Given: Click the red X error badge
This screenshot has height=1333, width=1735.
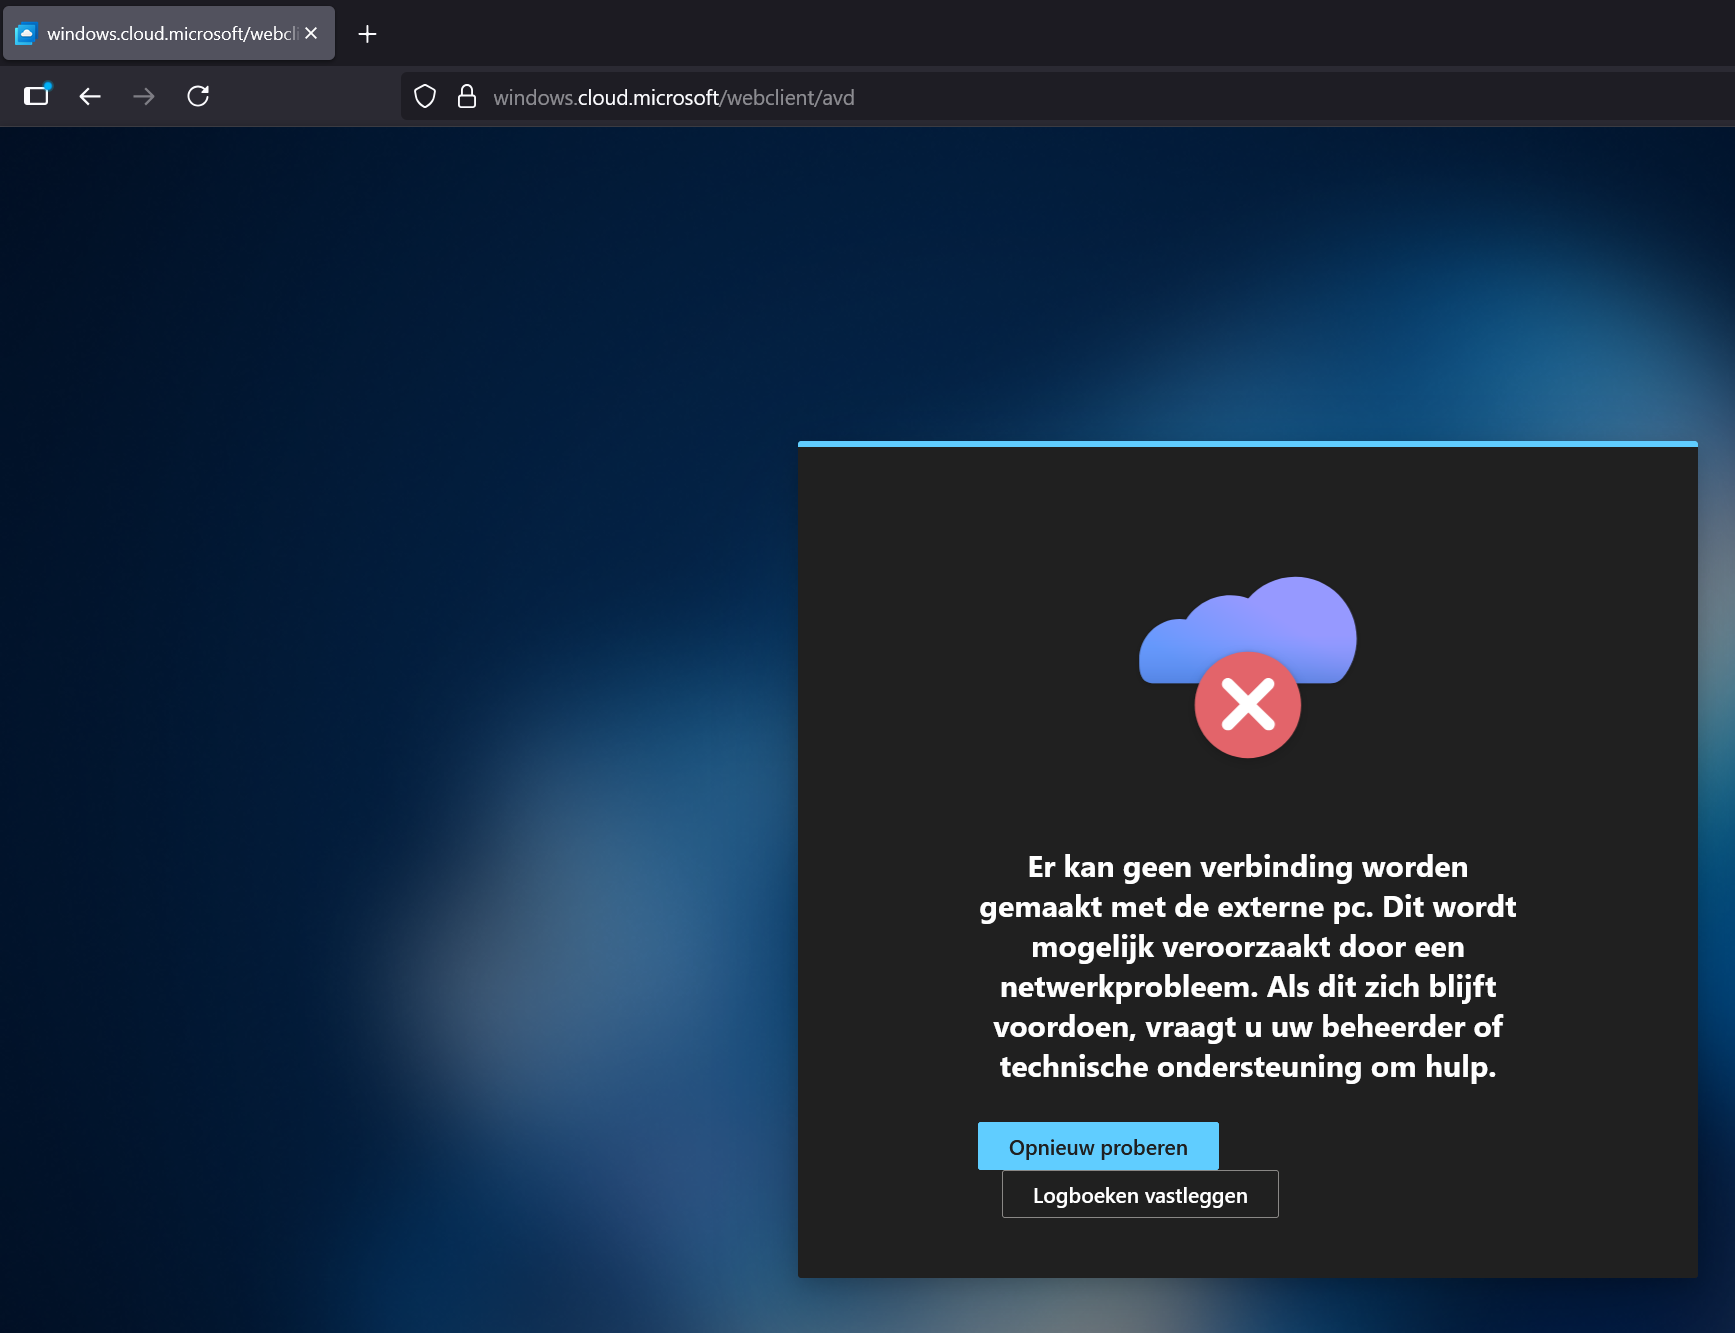Looking at the screenshot, I should tap(1247, 705).
